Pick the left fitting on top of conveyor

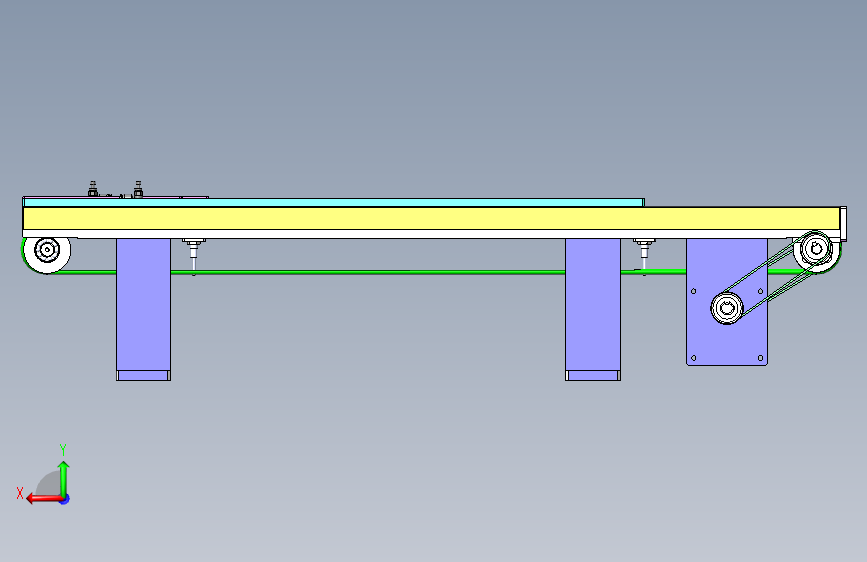[x=93, y=189]
